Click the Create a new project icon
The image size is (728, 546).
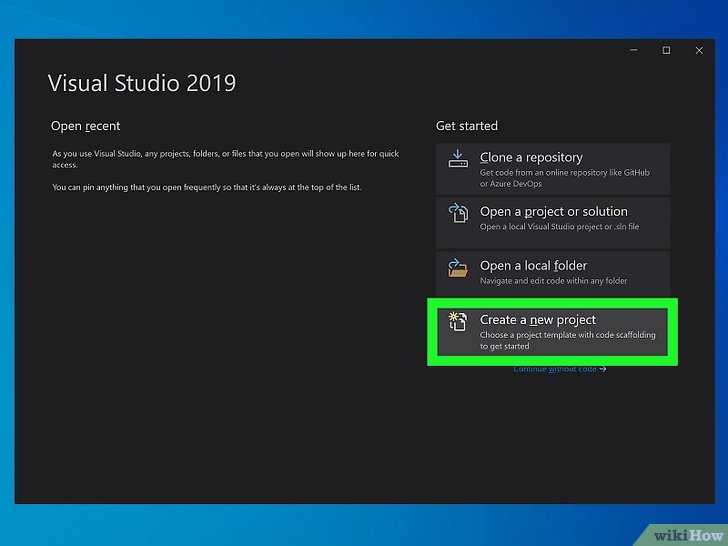[458, 322]
